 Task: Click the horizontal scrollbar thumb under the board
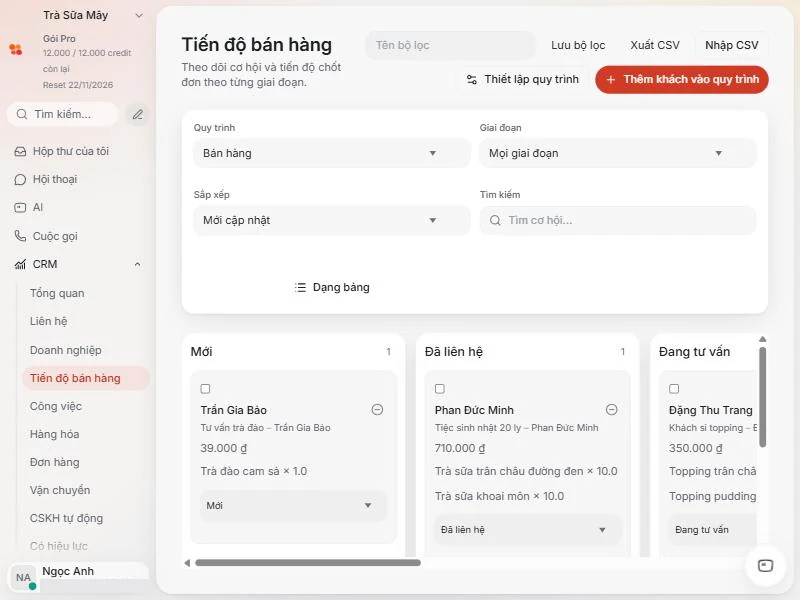(308, 563)
